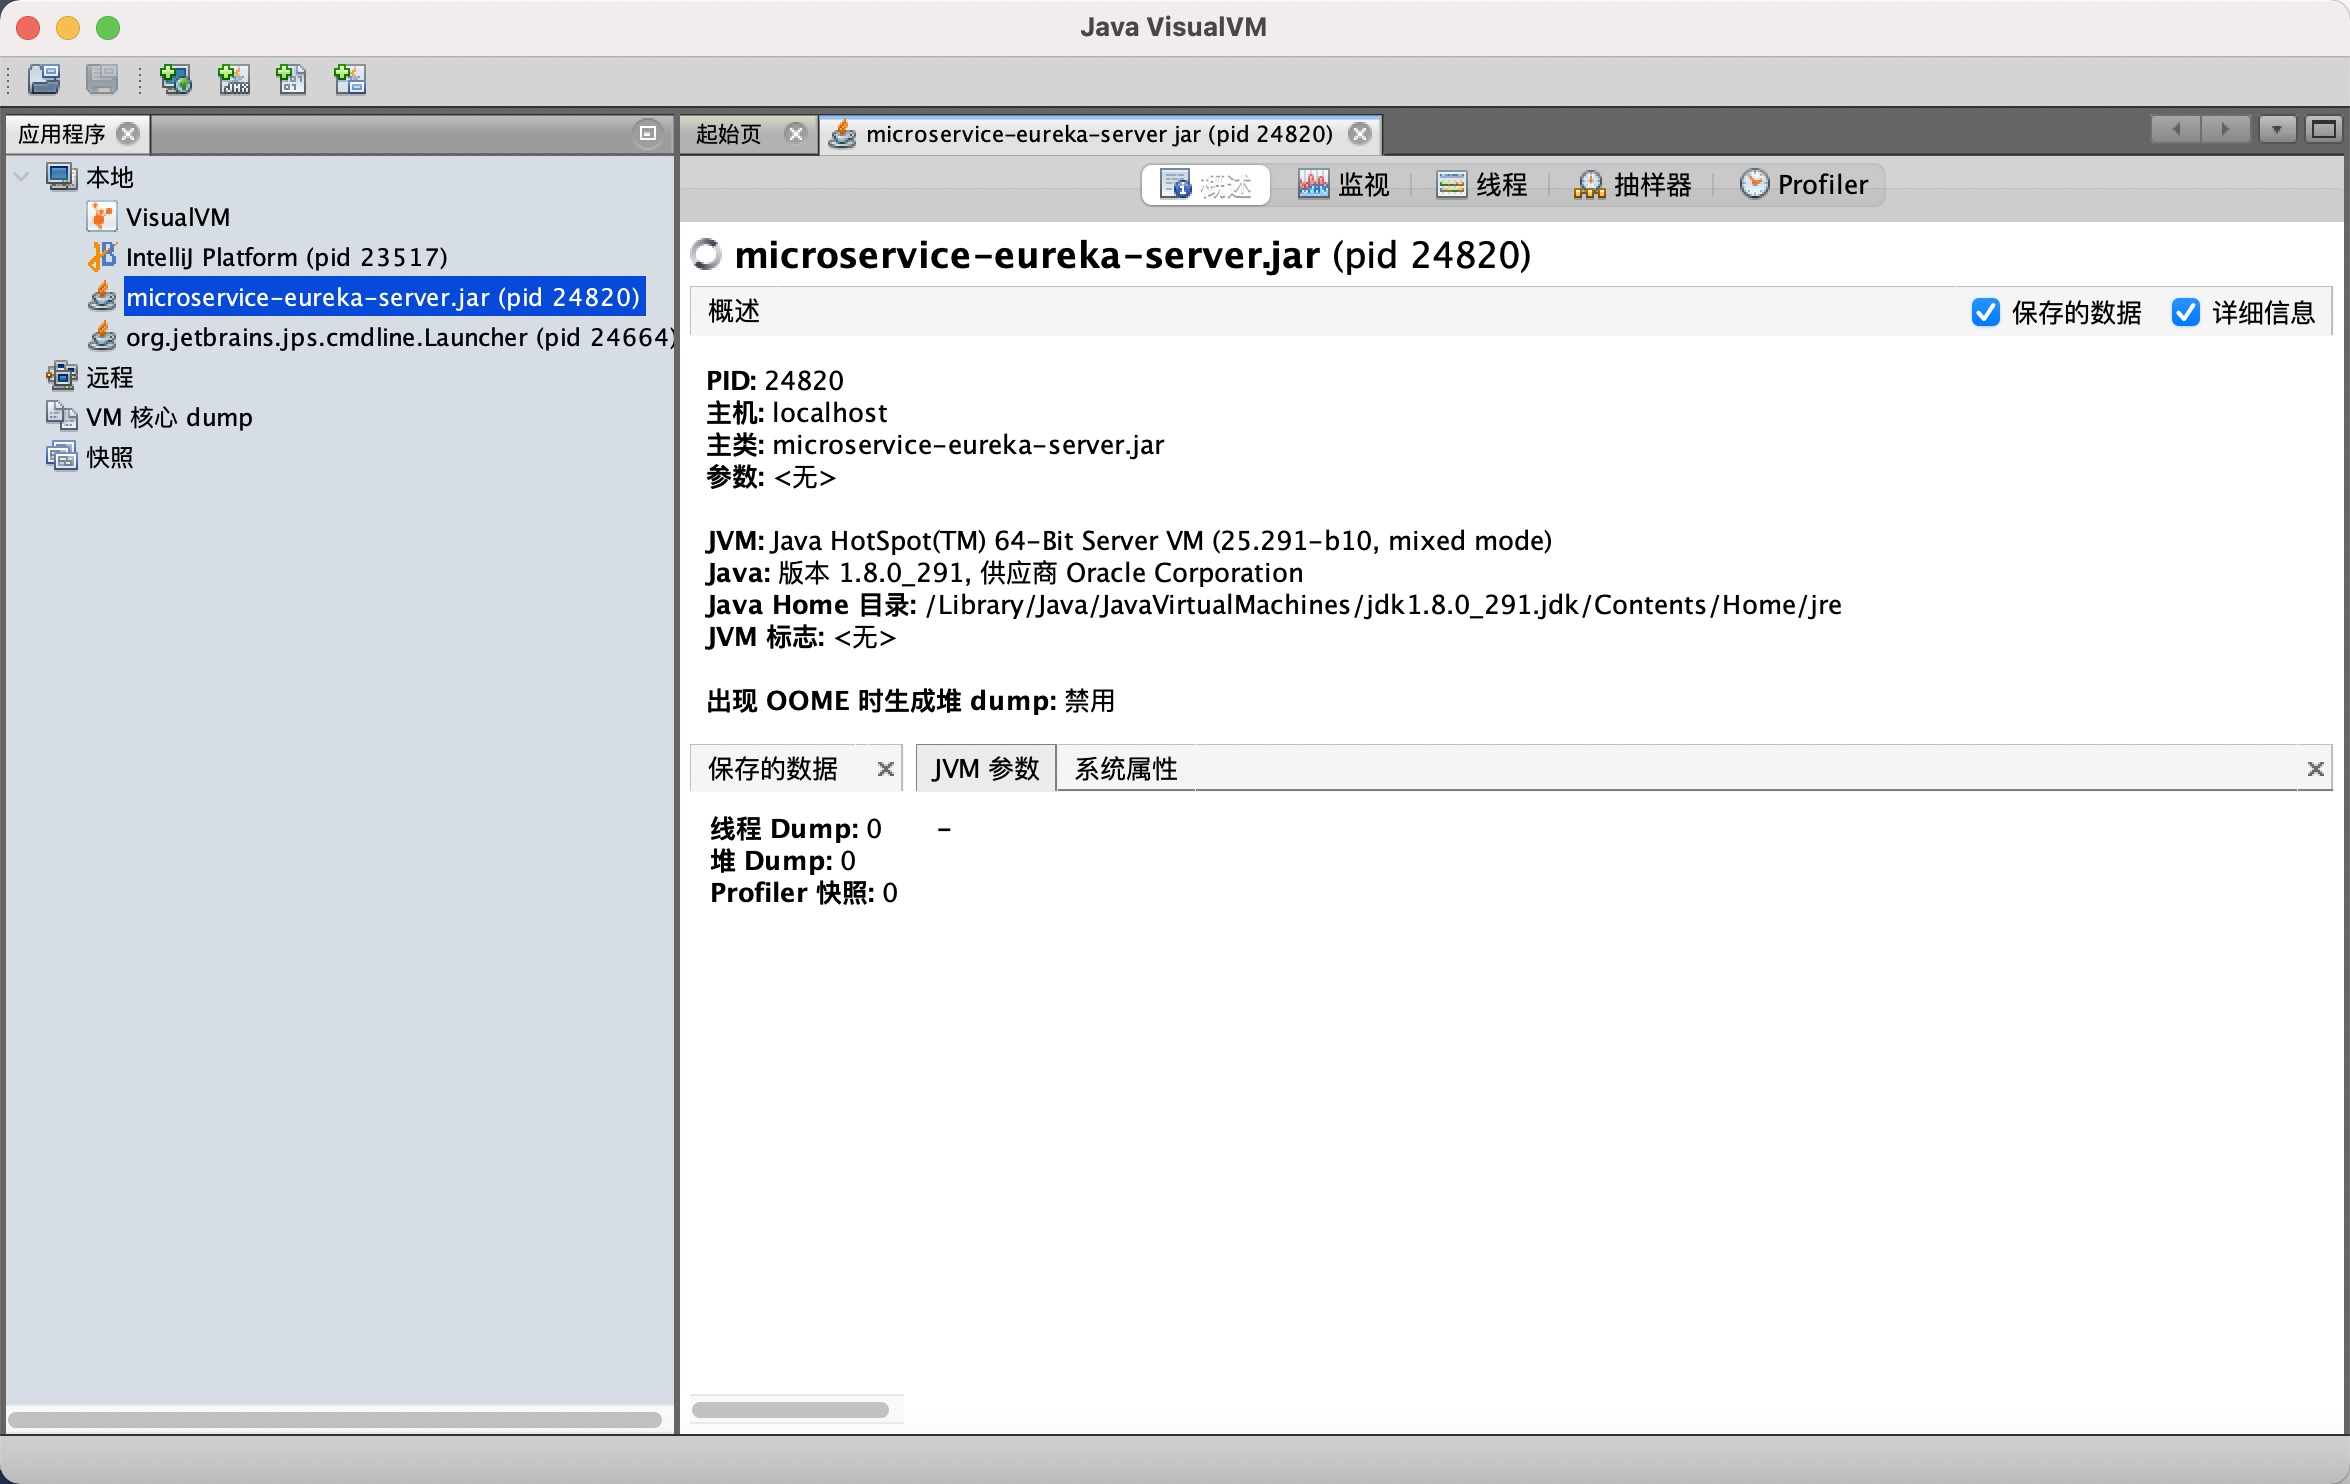The width and height of the screenshot is (2350, 1484).
Task: Switch to the 系统属性 tab
Action: [x=1125, y=768]
